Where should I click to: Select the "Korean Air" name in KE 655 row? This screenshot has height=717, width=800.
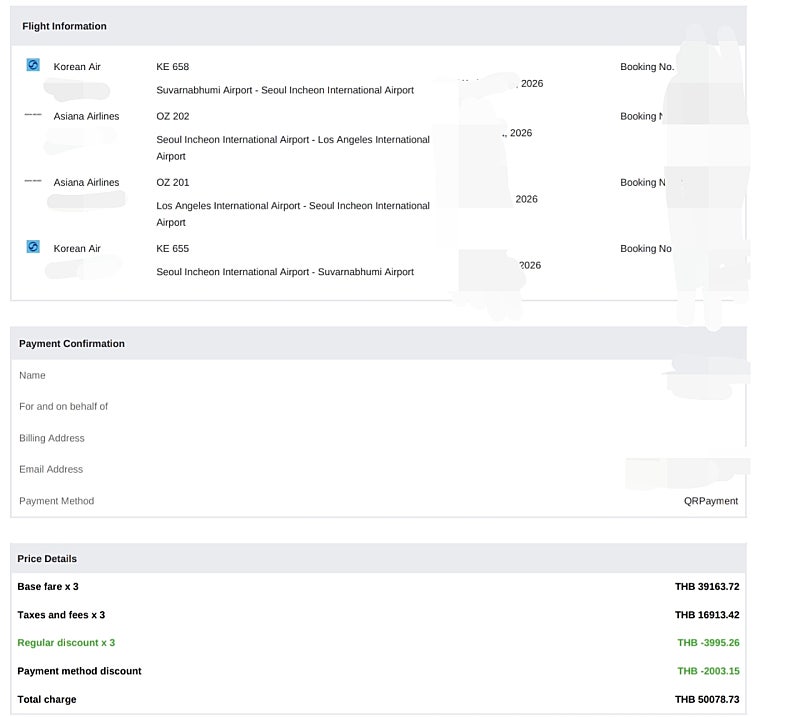[77, 249]
